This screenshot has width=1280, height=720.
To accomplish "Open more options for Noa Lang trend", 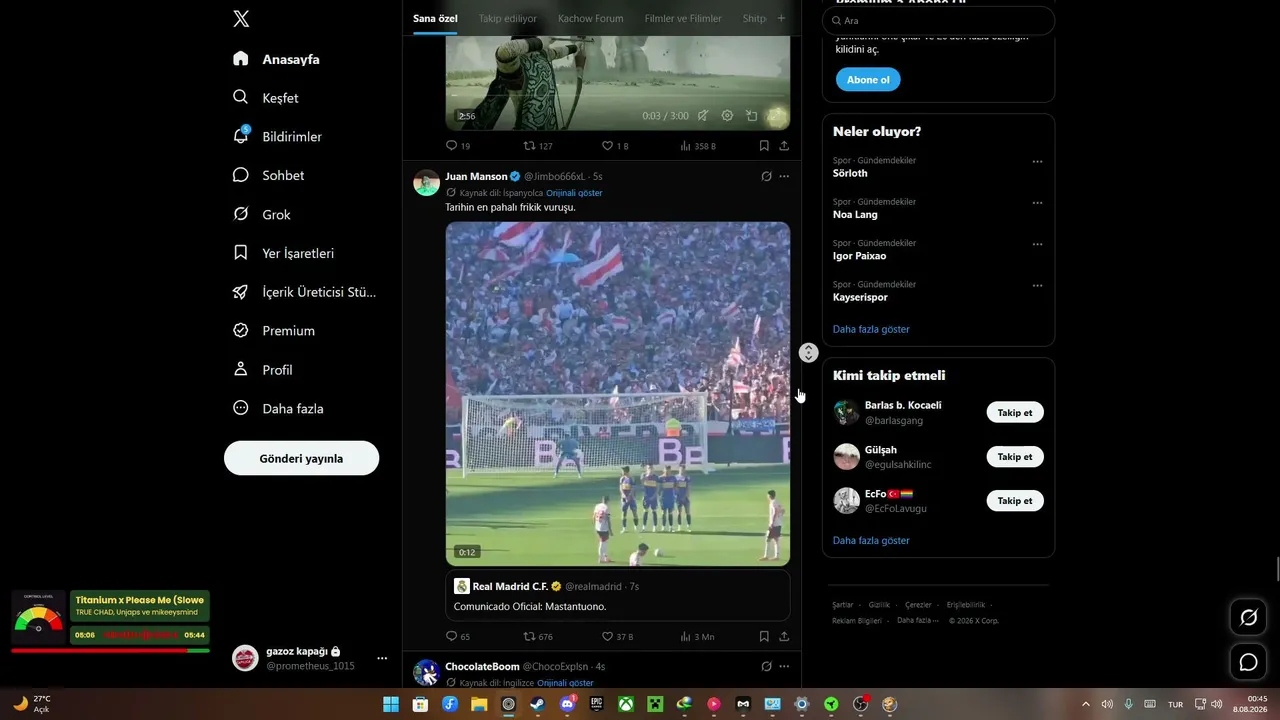I will point(1037,203).
